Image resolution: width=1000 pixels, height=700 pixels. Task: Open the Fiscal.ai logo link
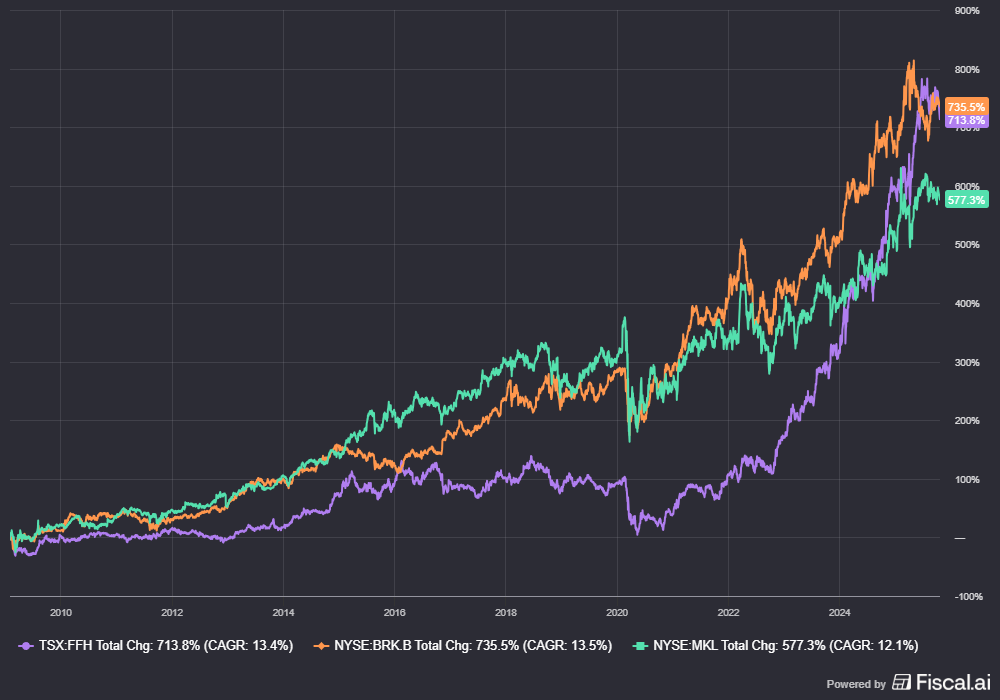coord(941,683)
